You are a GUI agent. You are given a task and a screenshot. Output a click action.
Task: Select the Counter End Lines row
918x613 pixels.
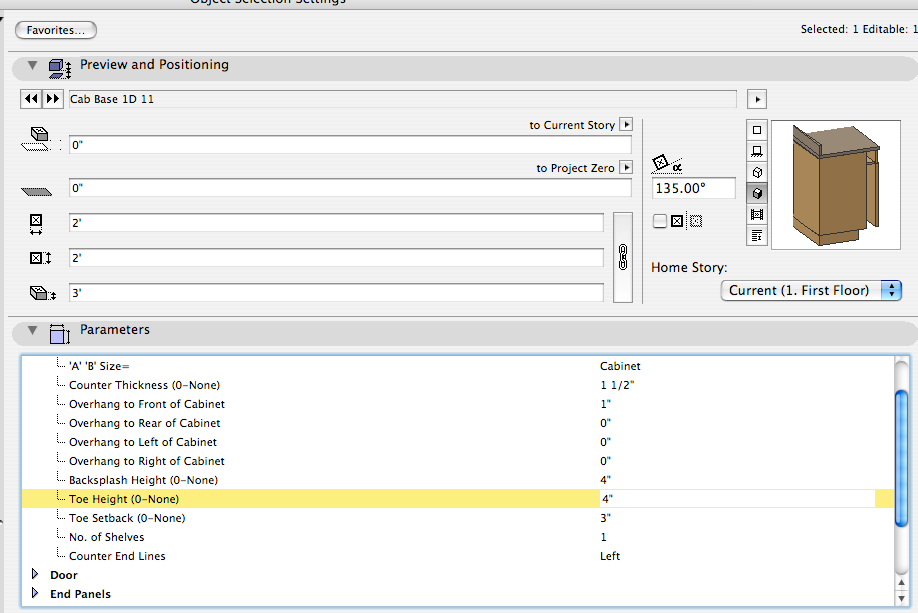pos(458,556)
